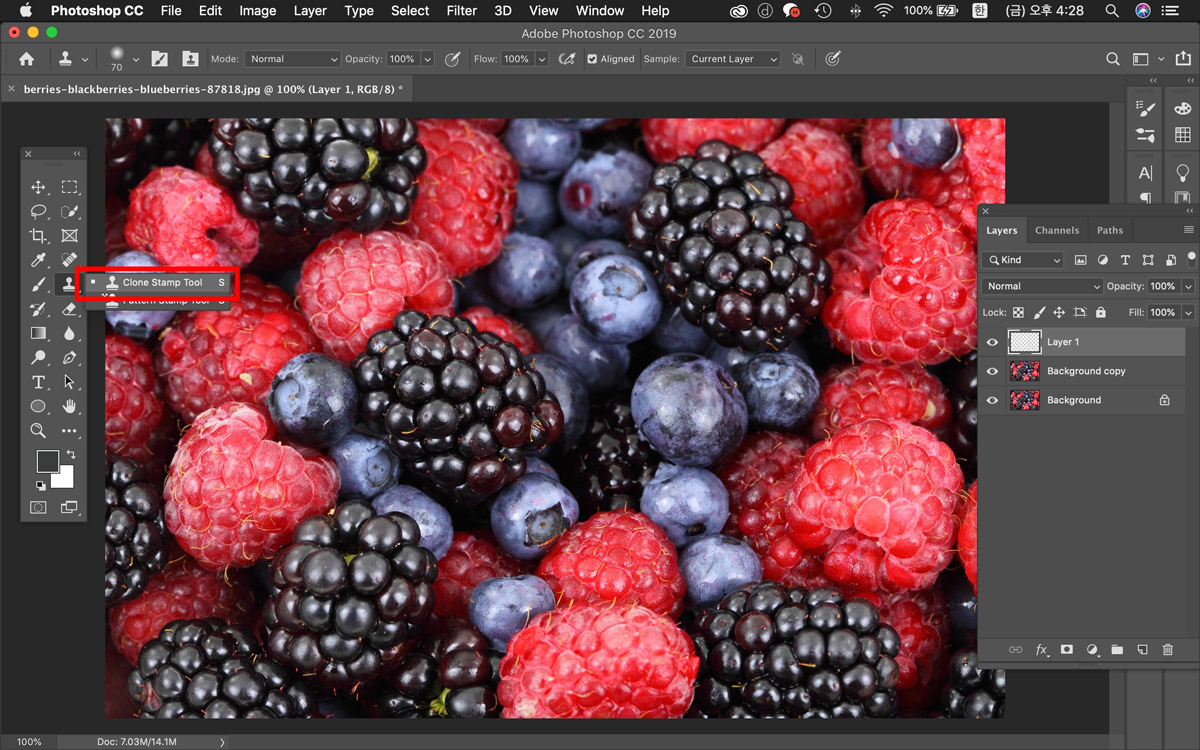Select the Move tool
1200x750 pixels.
tap(38, 187)
